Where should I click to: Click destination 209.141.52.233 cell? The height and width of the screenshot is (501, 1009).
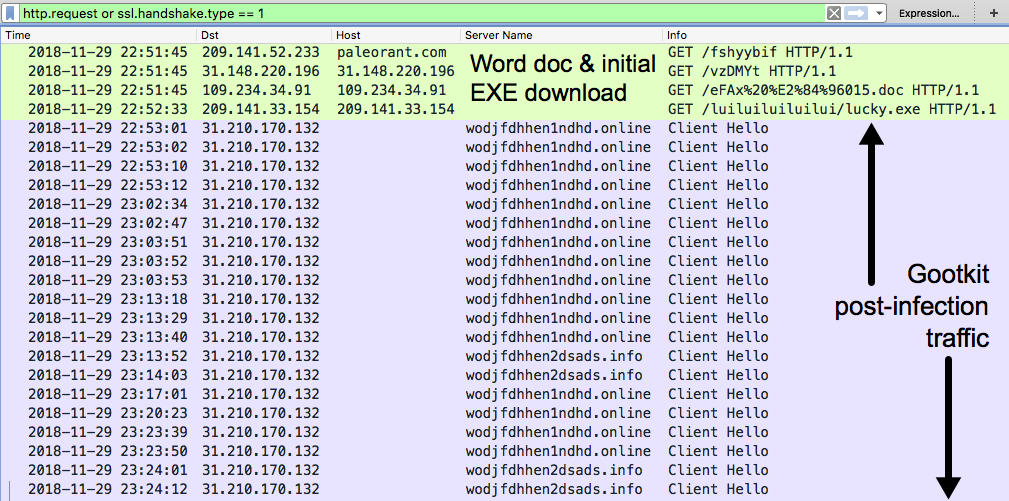click(261, 53)
